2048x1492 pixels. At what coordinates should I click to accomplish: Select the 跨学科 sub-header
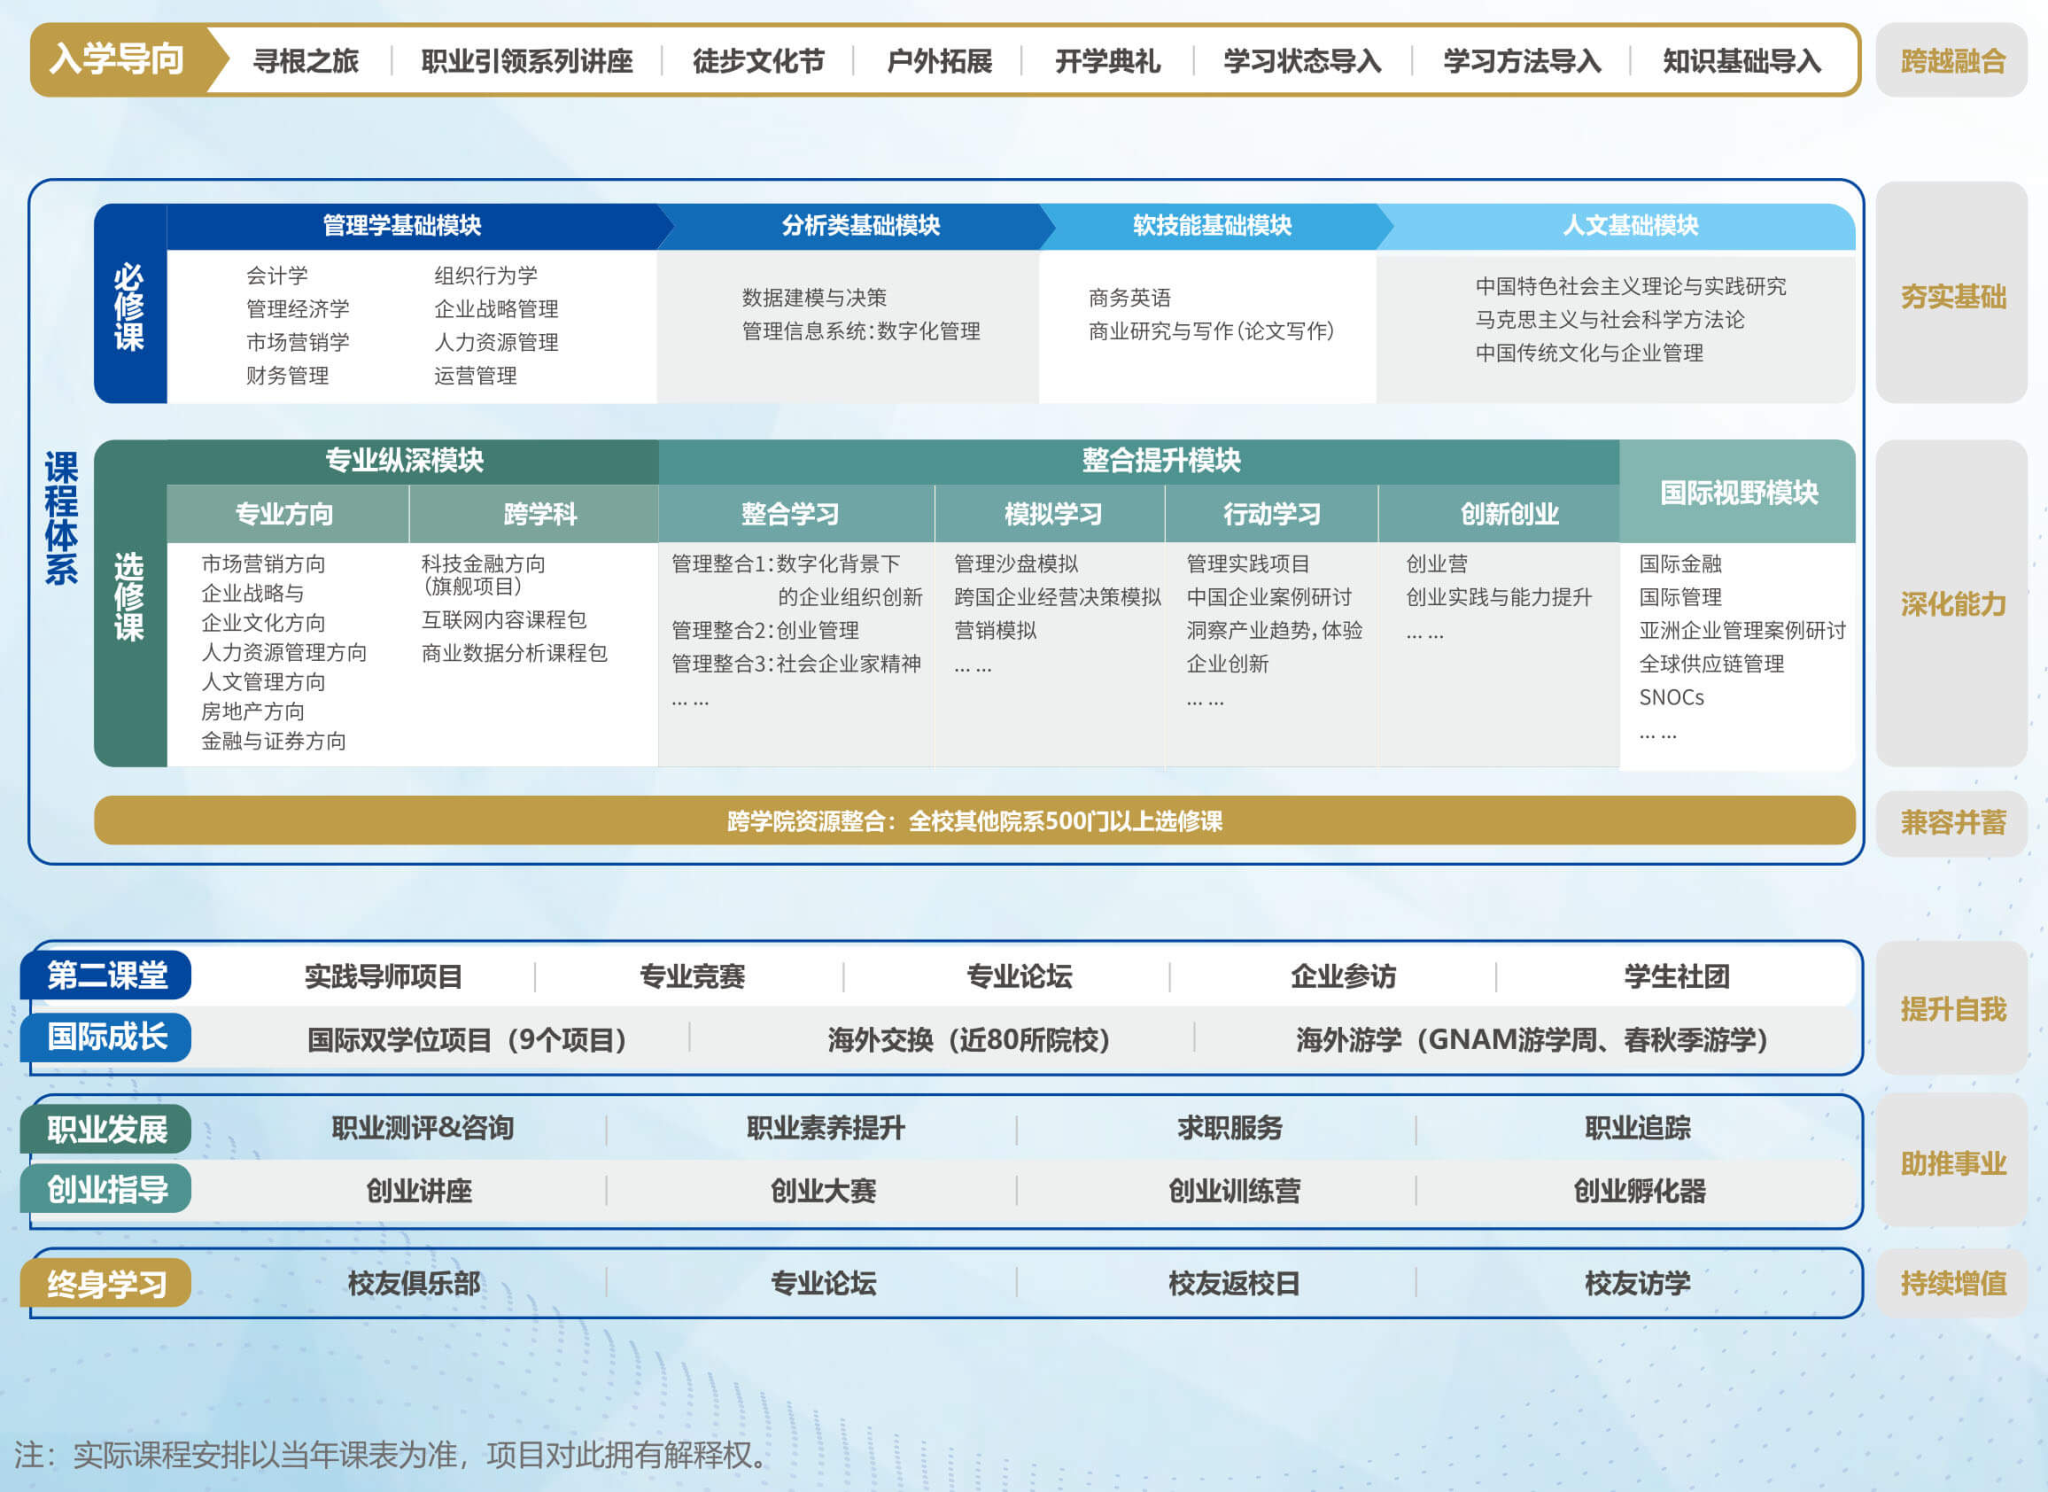[540, 514]
